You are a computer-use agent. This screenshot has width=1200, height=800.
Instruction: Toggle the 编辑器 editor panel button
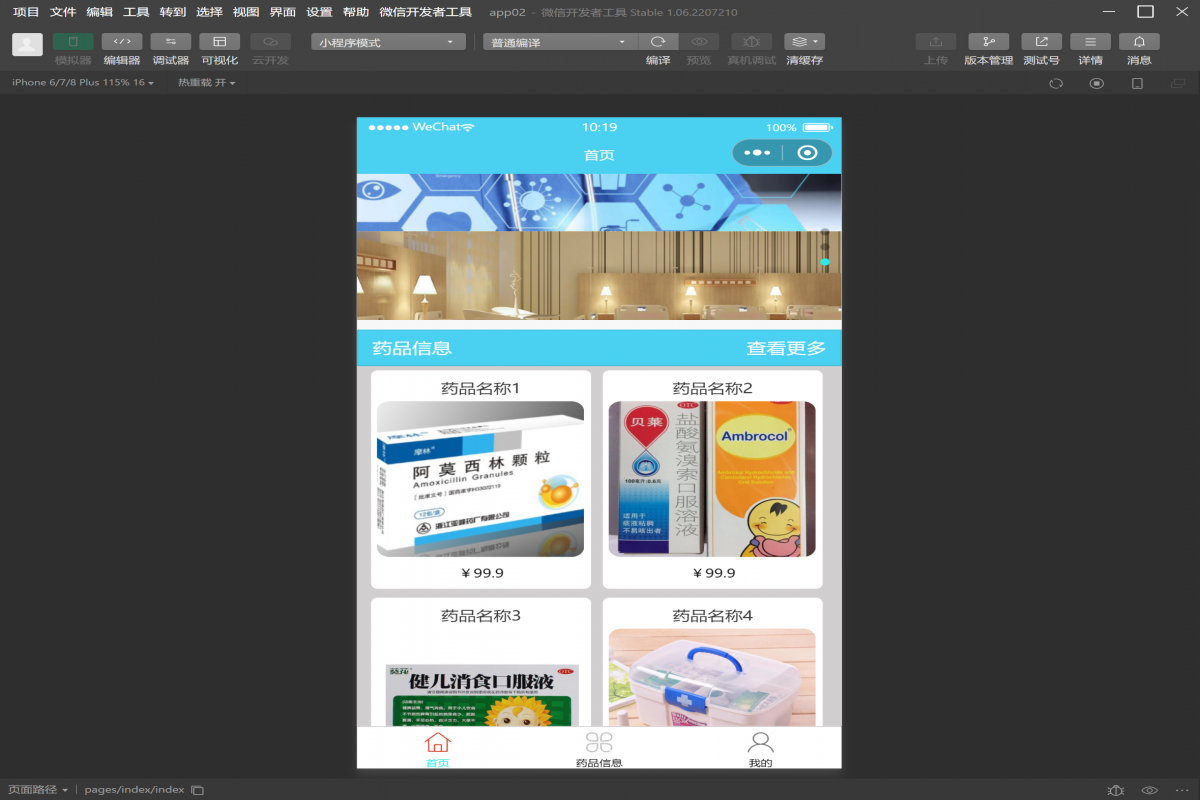coord(122,42)
